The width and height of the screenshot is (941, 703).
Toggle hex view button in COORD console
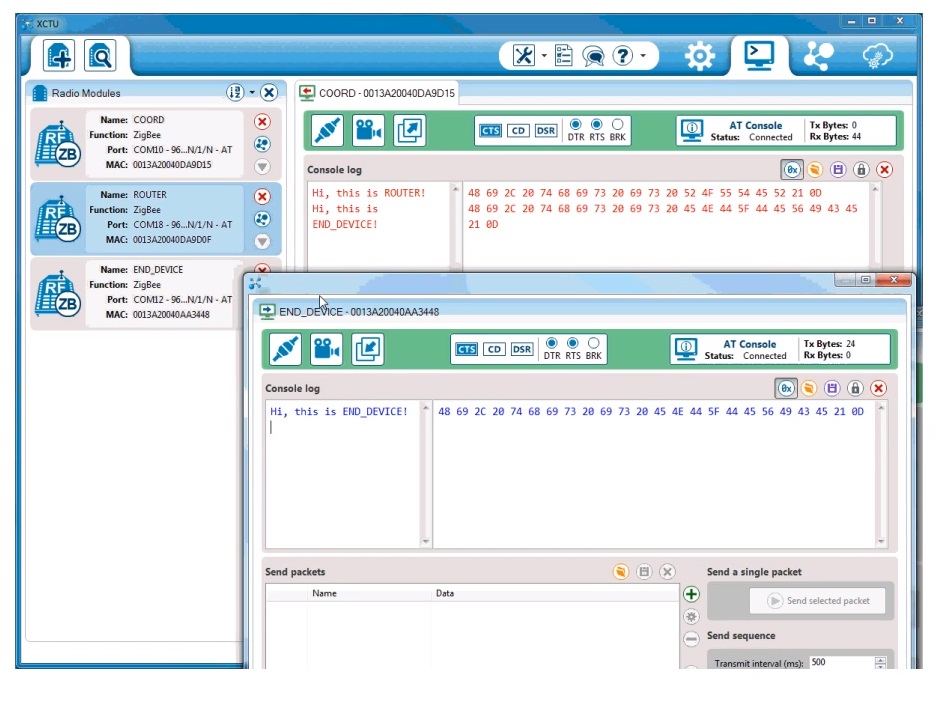pos(792,170)
